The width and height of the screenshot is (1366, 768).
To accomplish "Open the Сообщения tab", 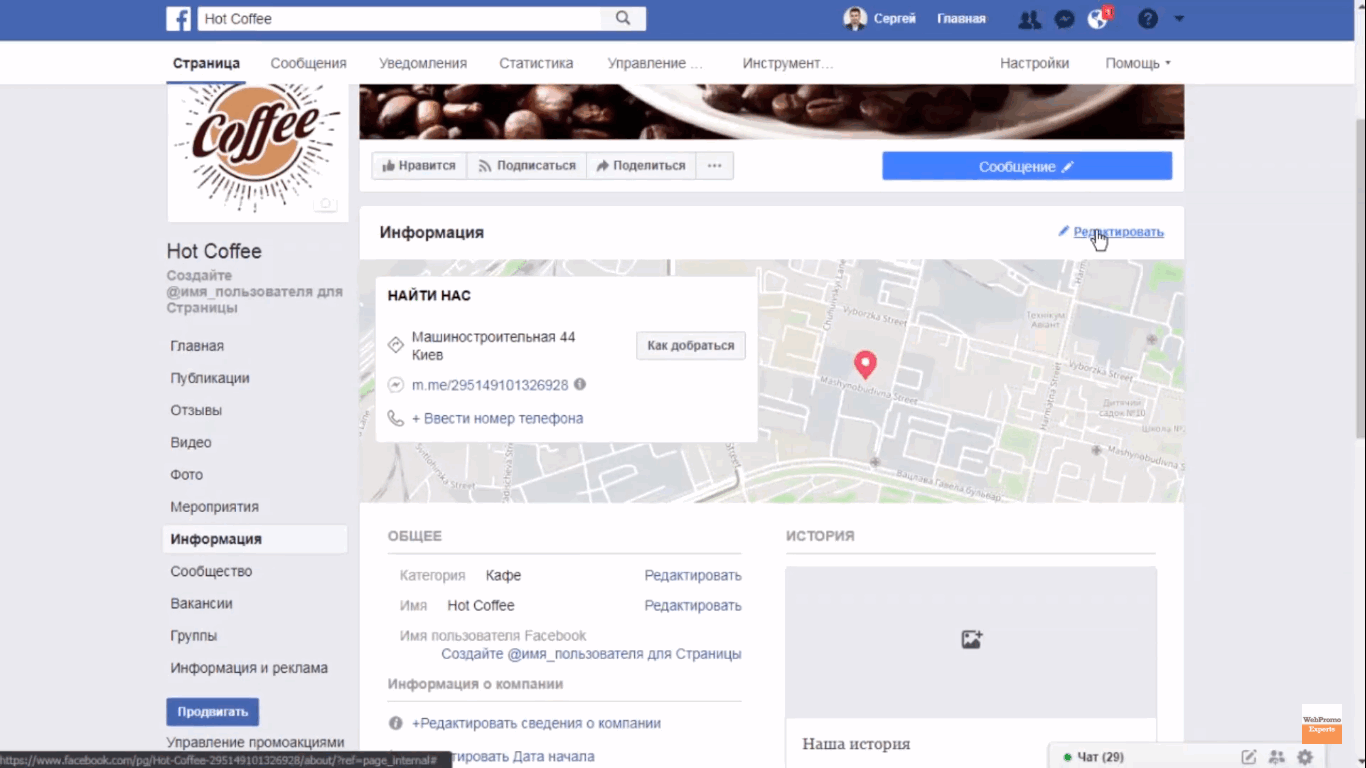I will [308, 63].
